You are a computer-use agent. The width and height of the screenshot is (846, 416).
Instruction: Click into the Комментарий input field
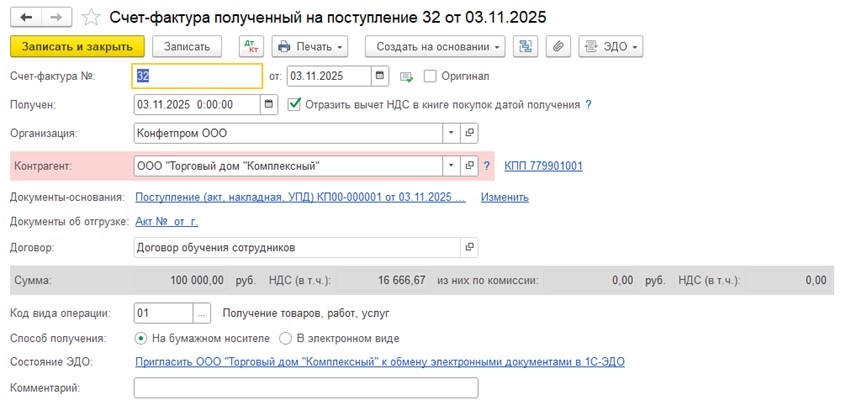(305, 387)
